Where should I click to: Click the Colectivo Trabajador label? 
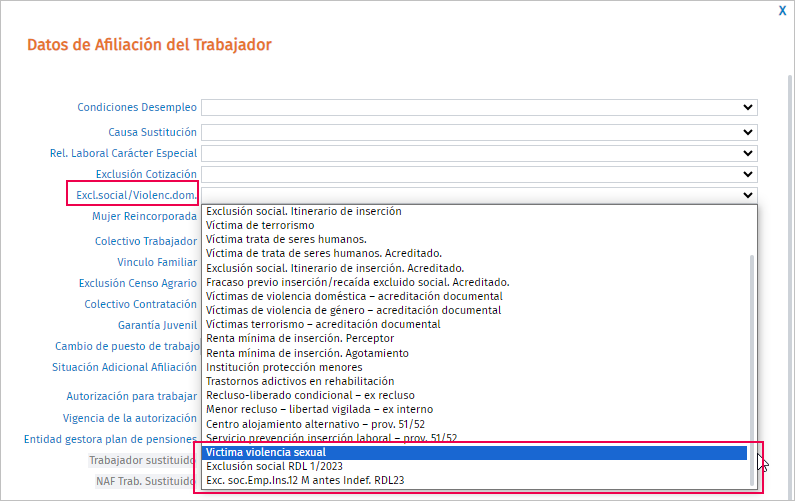click(146, 241)
